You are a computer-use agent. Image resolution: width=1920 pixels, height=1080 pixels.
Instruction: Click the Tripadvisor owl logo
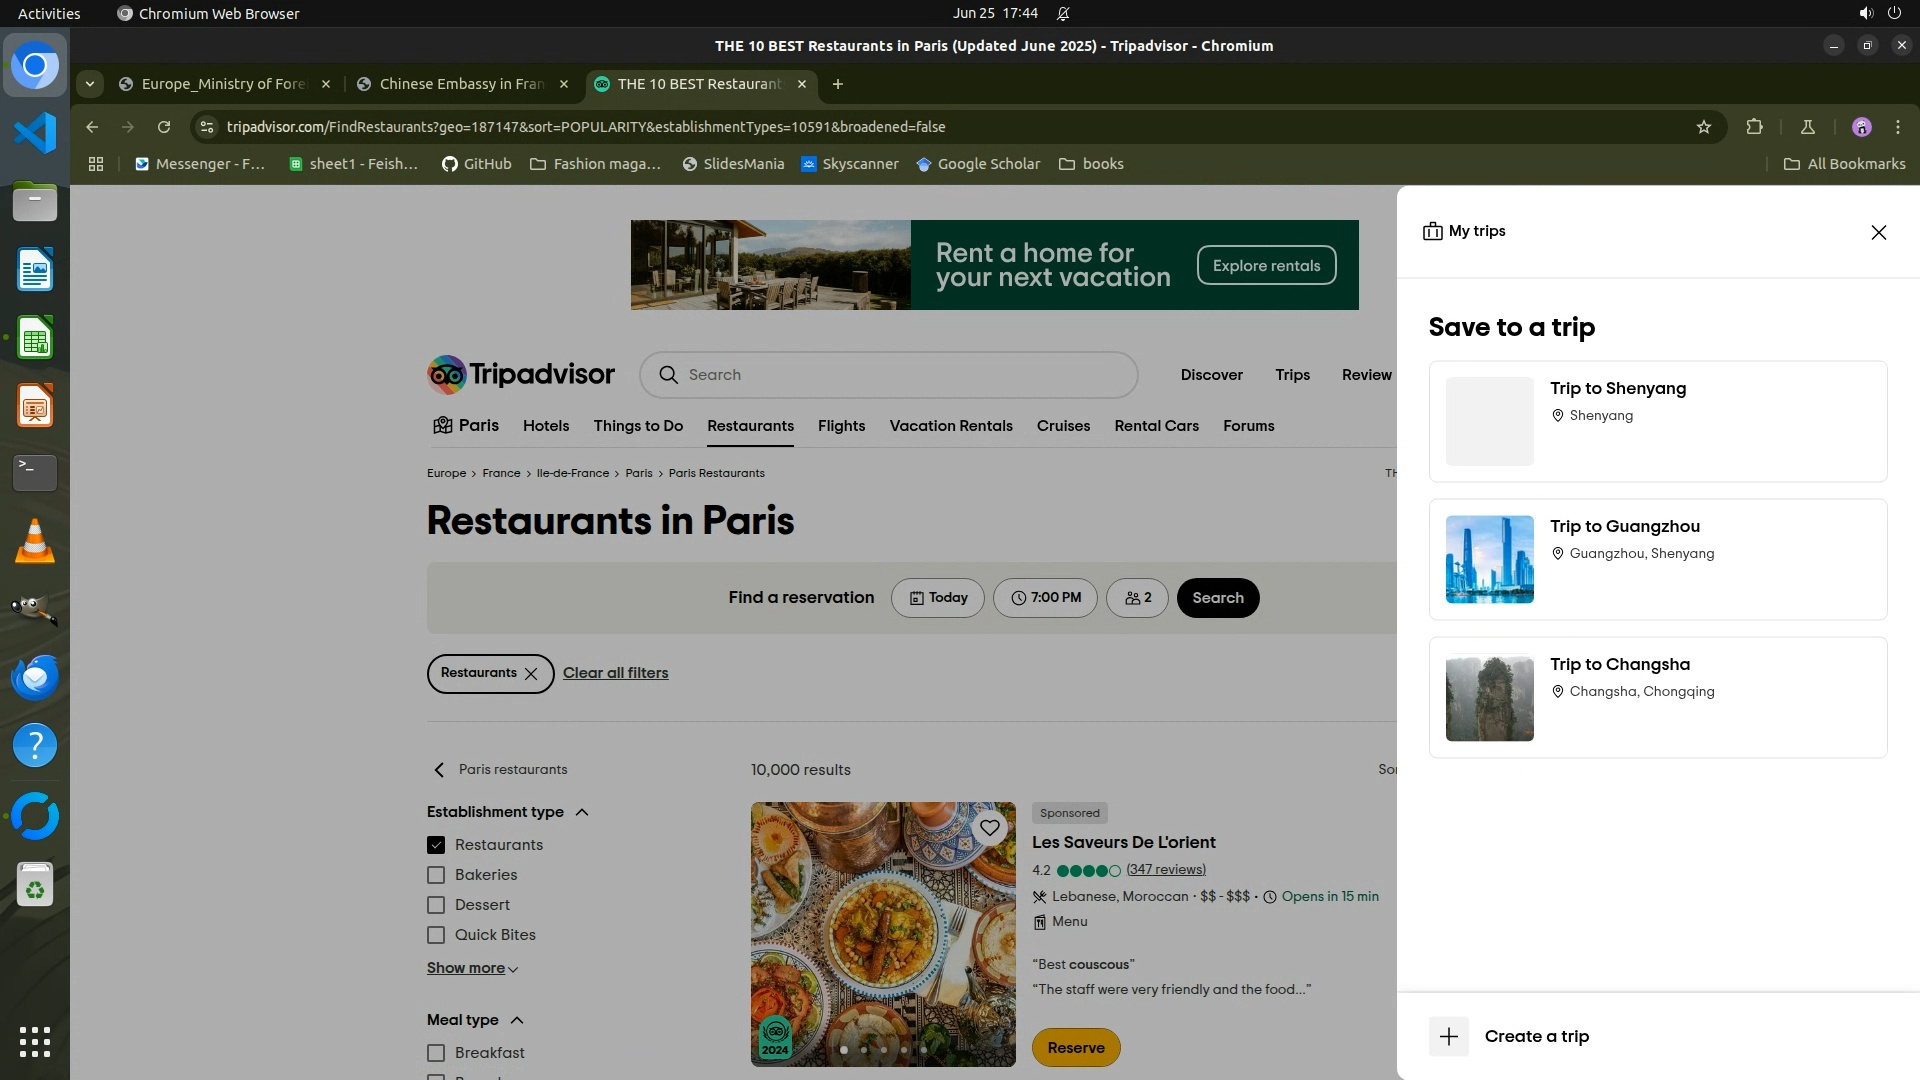pos(447,375)
